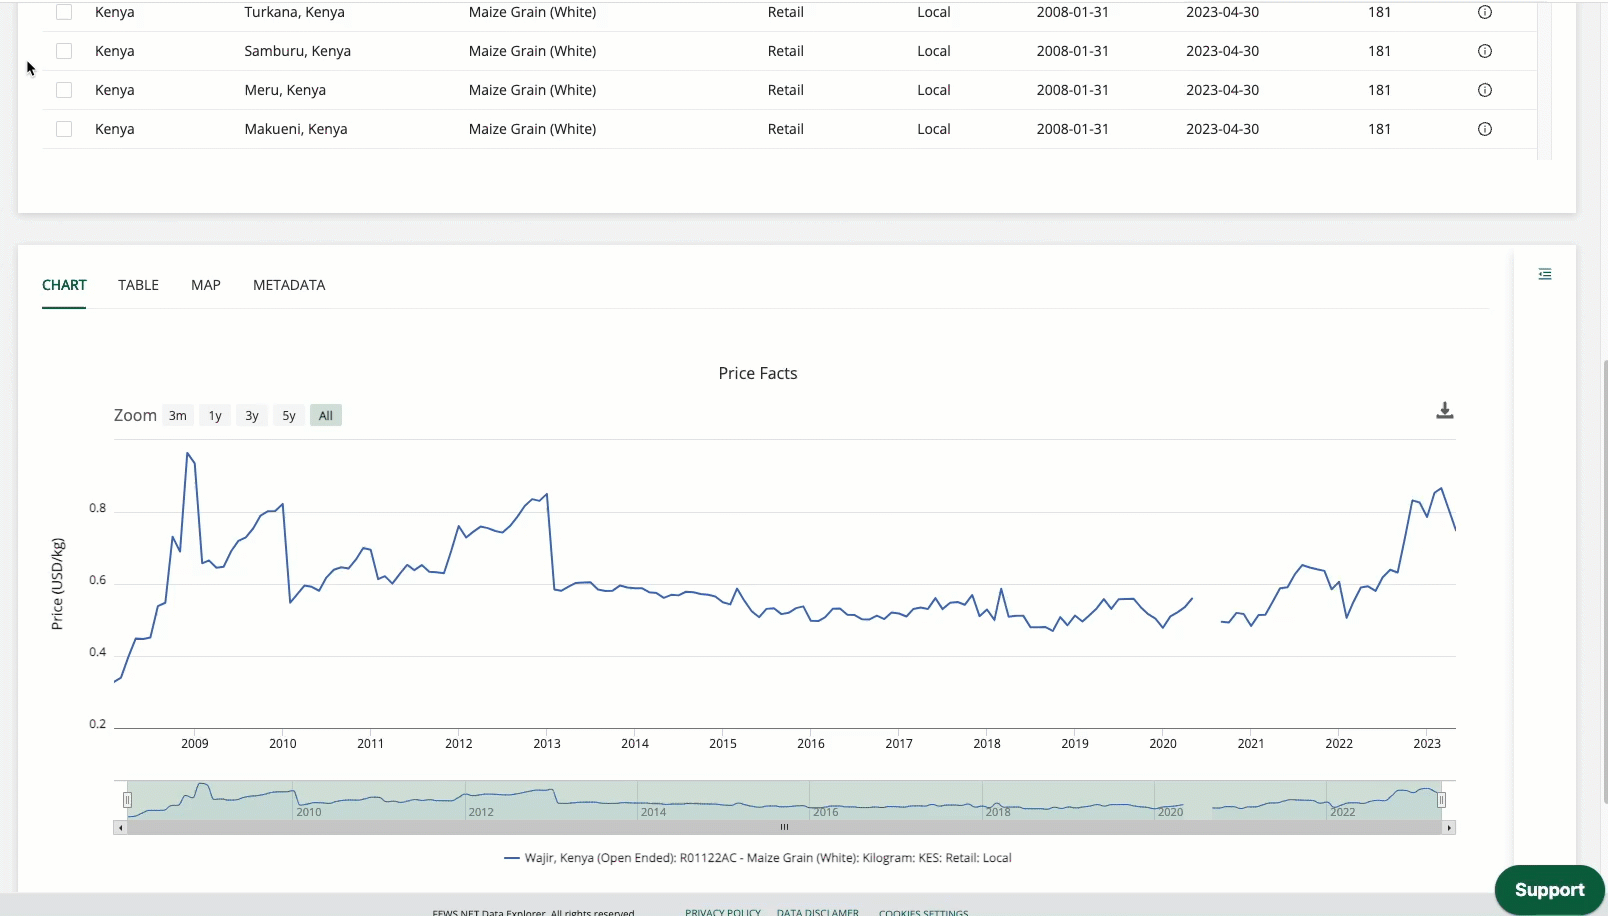Click the Support button
Viewport: 1608px width, 916px height.
pyautogui.click(x=1549, y=889)
